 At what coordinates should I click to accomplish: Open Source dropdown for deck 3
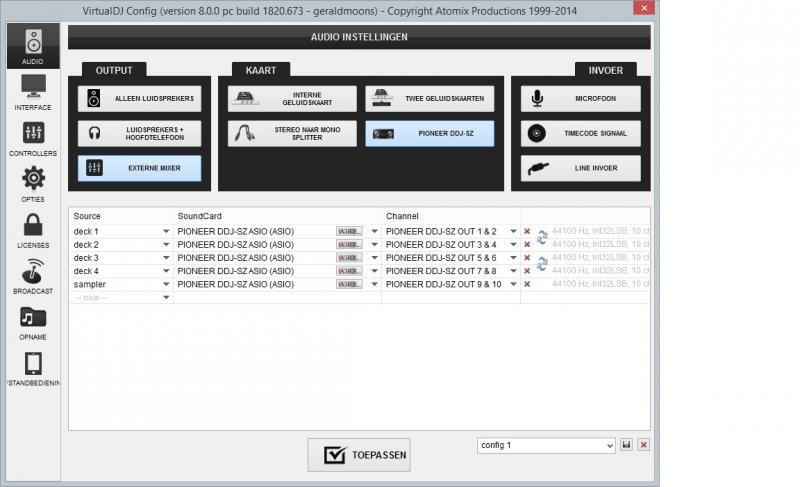click(166, 258)
